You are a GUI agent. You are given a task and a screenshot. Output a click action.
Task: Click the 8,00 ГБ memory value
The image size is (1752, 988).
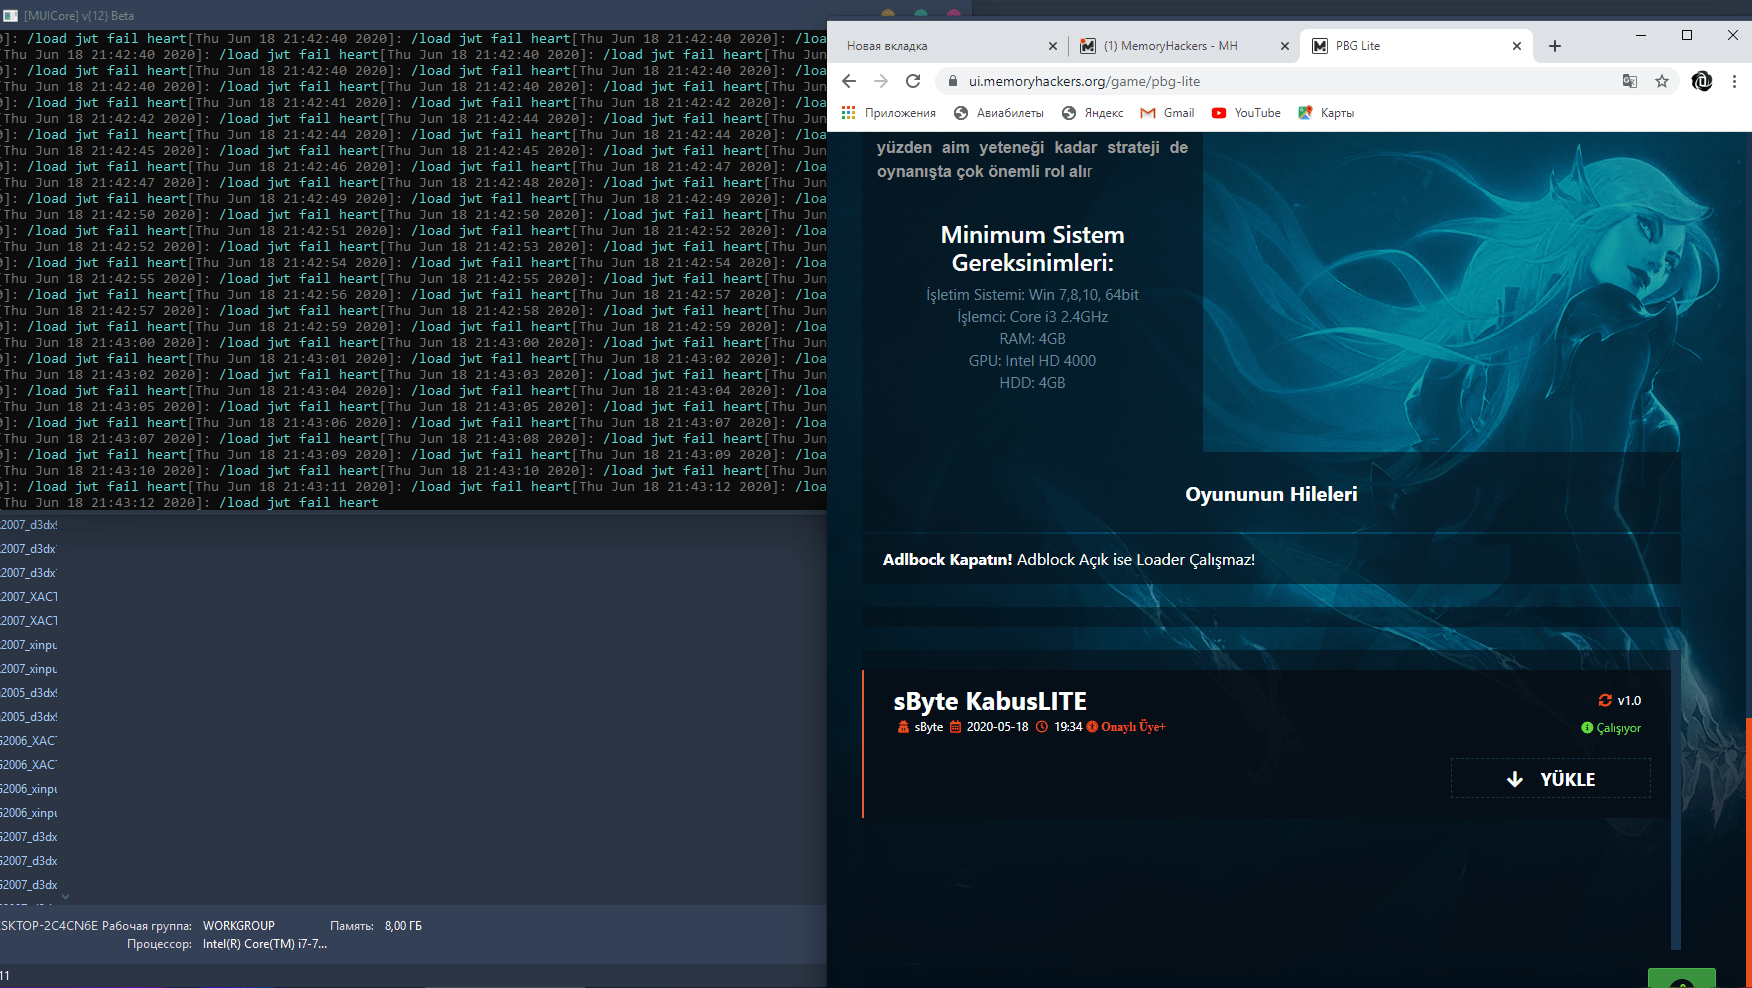click(x=403, y=926)
